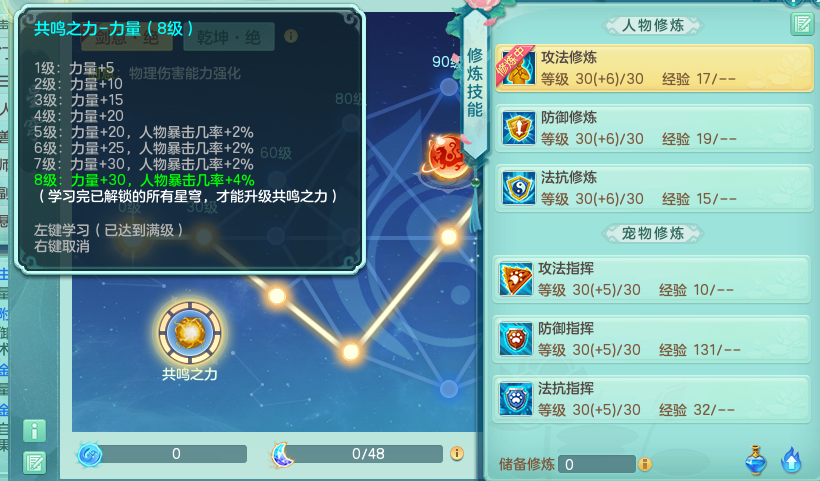Click the 法抗指挥 blue paw icon

[x=516, y=399]
